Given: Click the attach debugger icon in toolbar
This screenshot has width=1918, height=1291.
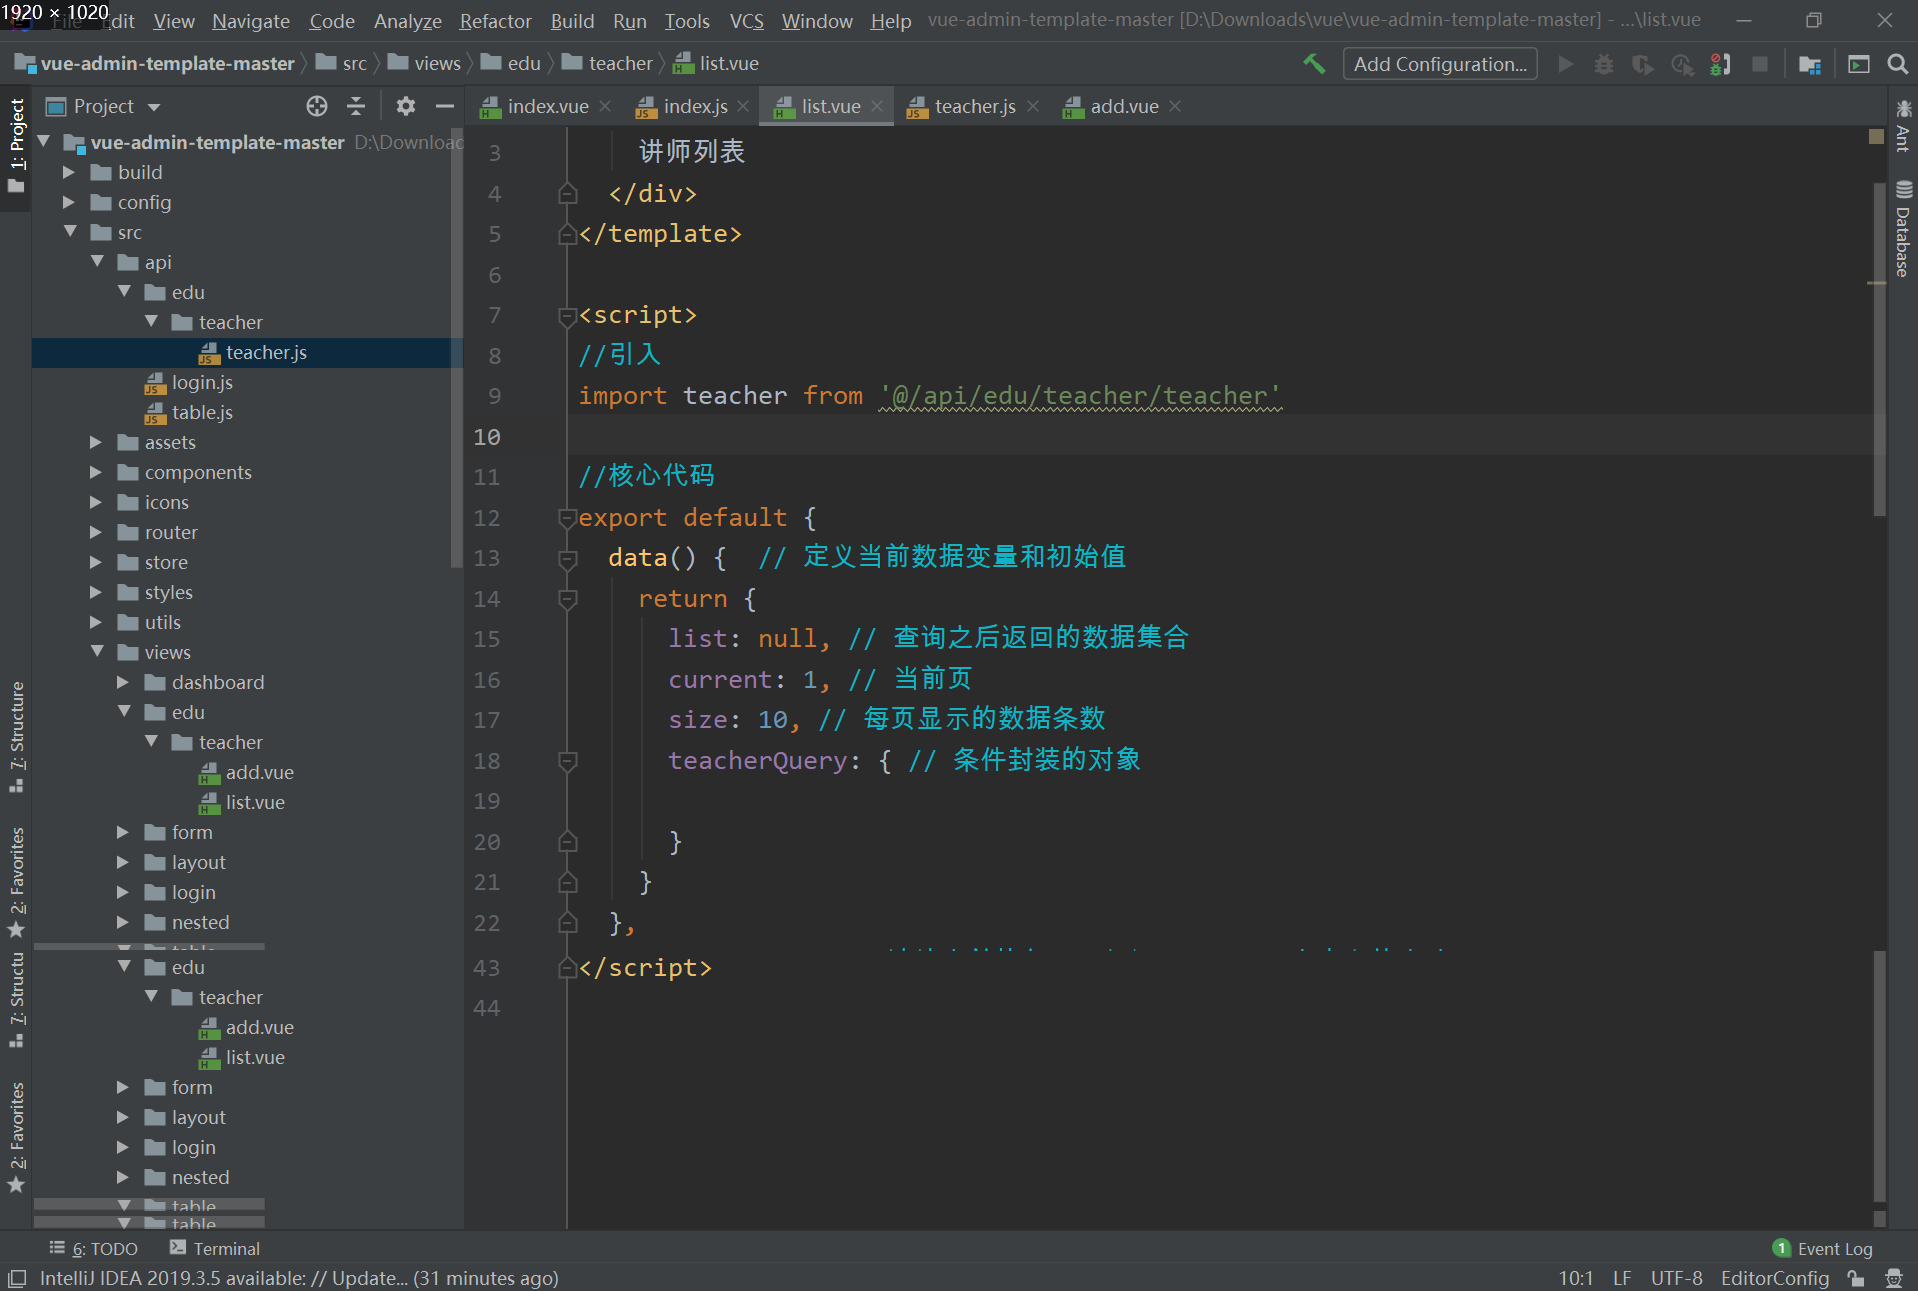Looking at the screenshot, I should (x=1720, y=64).
